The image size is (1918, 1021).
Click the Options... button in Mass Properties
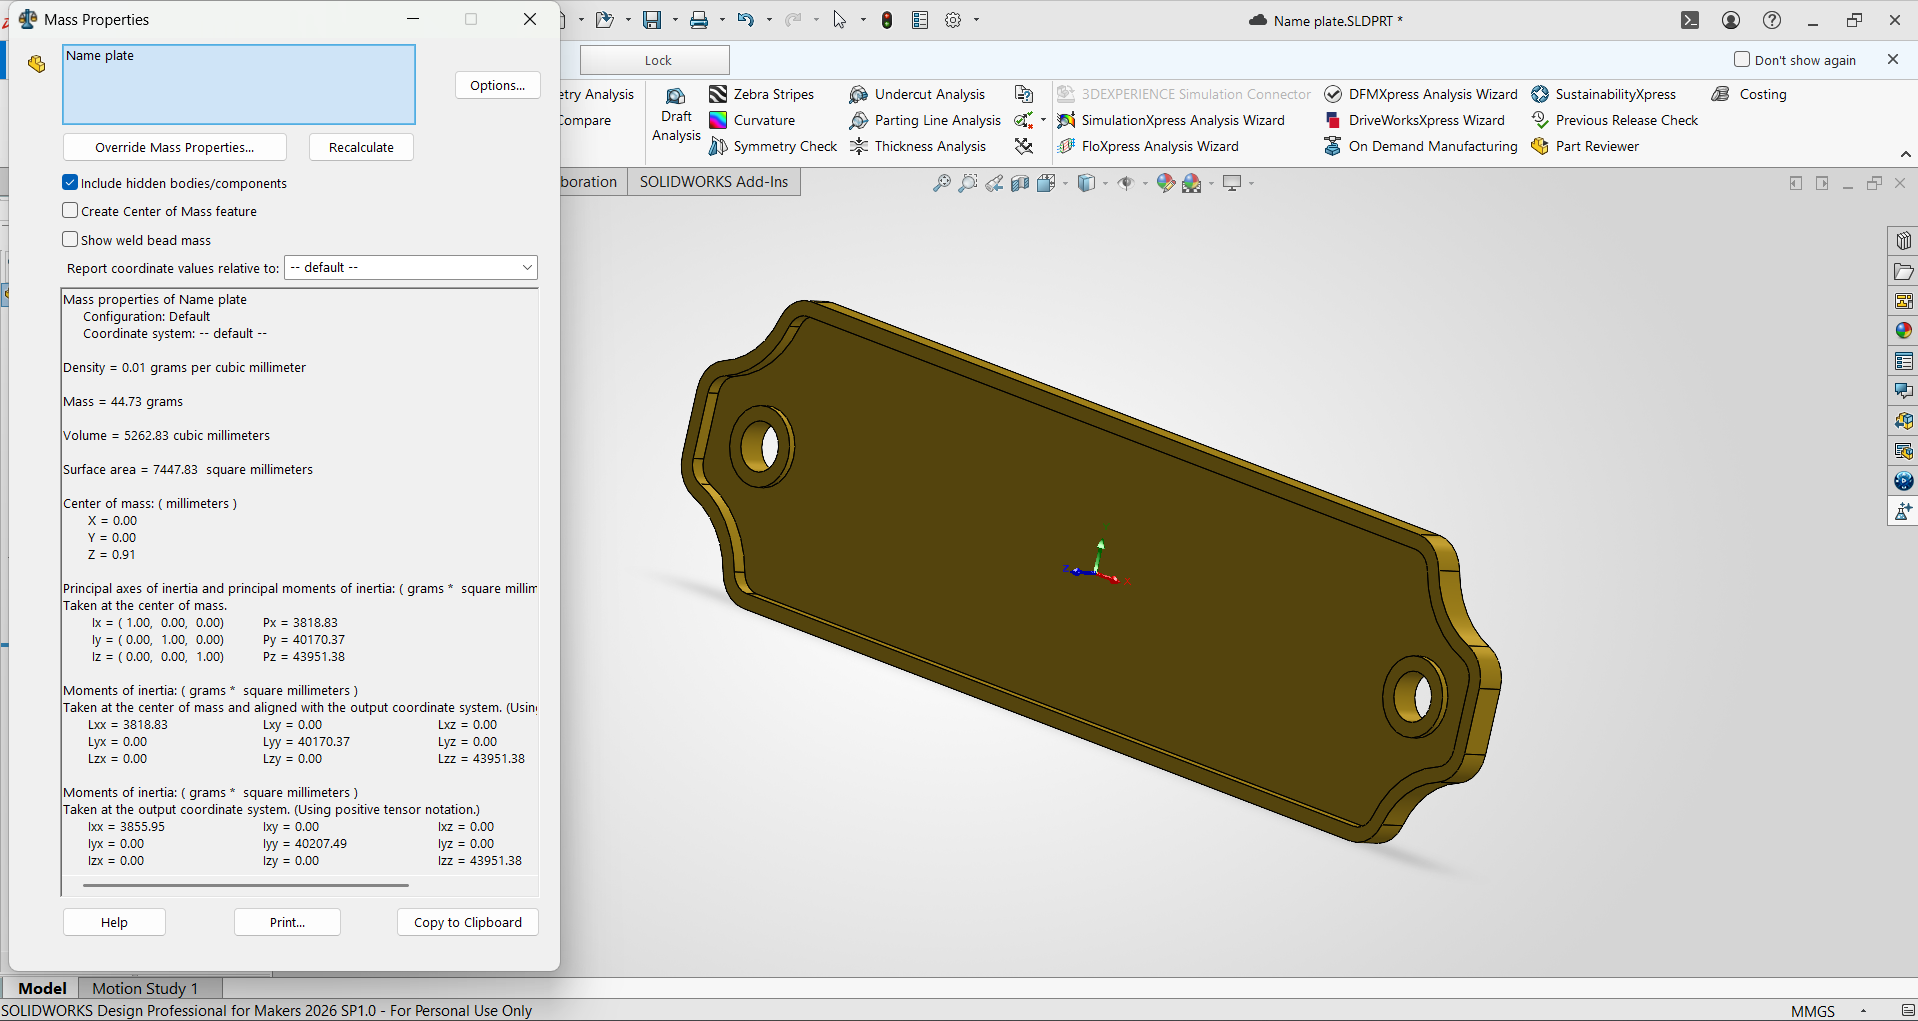pyautogui.click(x=498, y=85)
